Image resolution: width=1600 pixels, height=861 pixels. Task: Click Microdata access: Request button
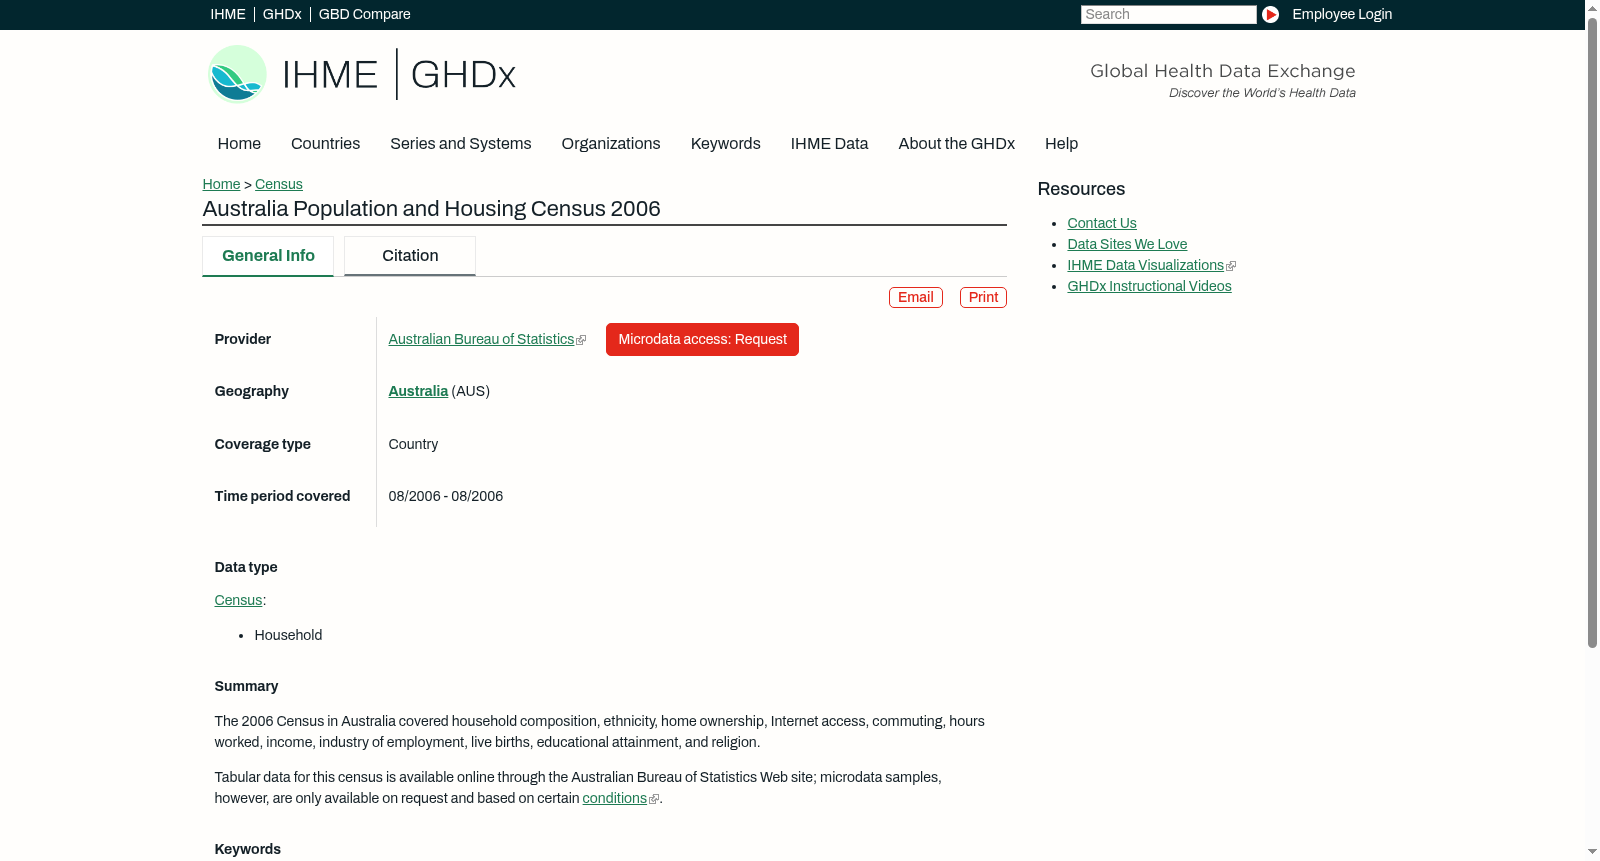coord(702,339)
